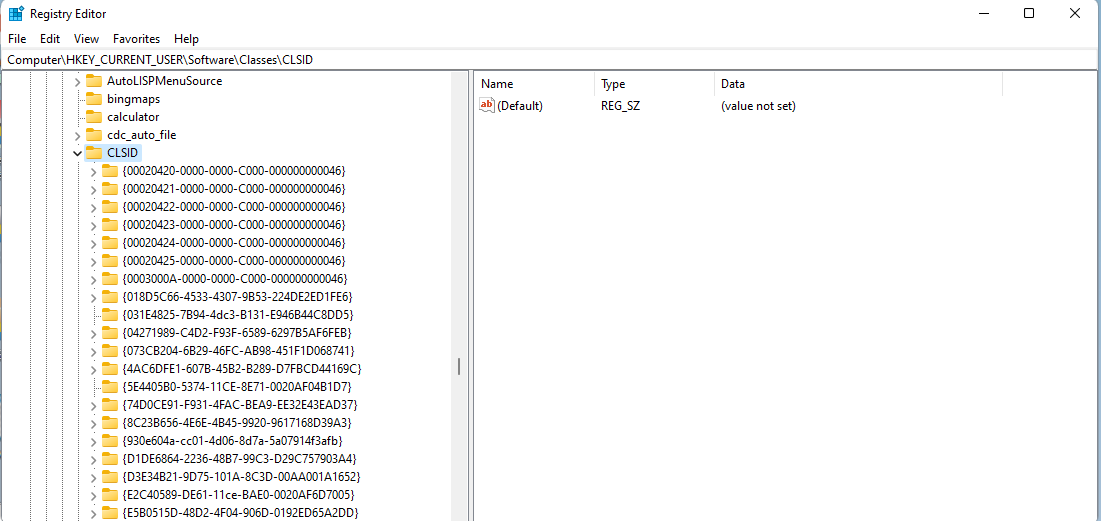Expand the {D1DE6864-2236-48B7-99C3-D29C757903A4} key
The image size is (1101, 521).
(x=93, y=459)
